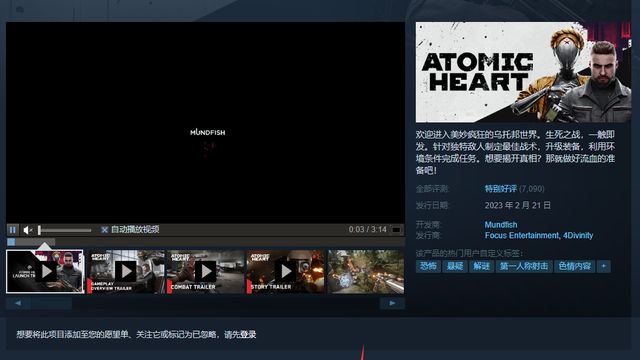Viewport: 640px width, 360px height.
Task: Seek along the video progress bar
Action: coord(205,242)
